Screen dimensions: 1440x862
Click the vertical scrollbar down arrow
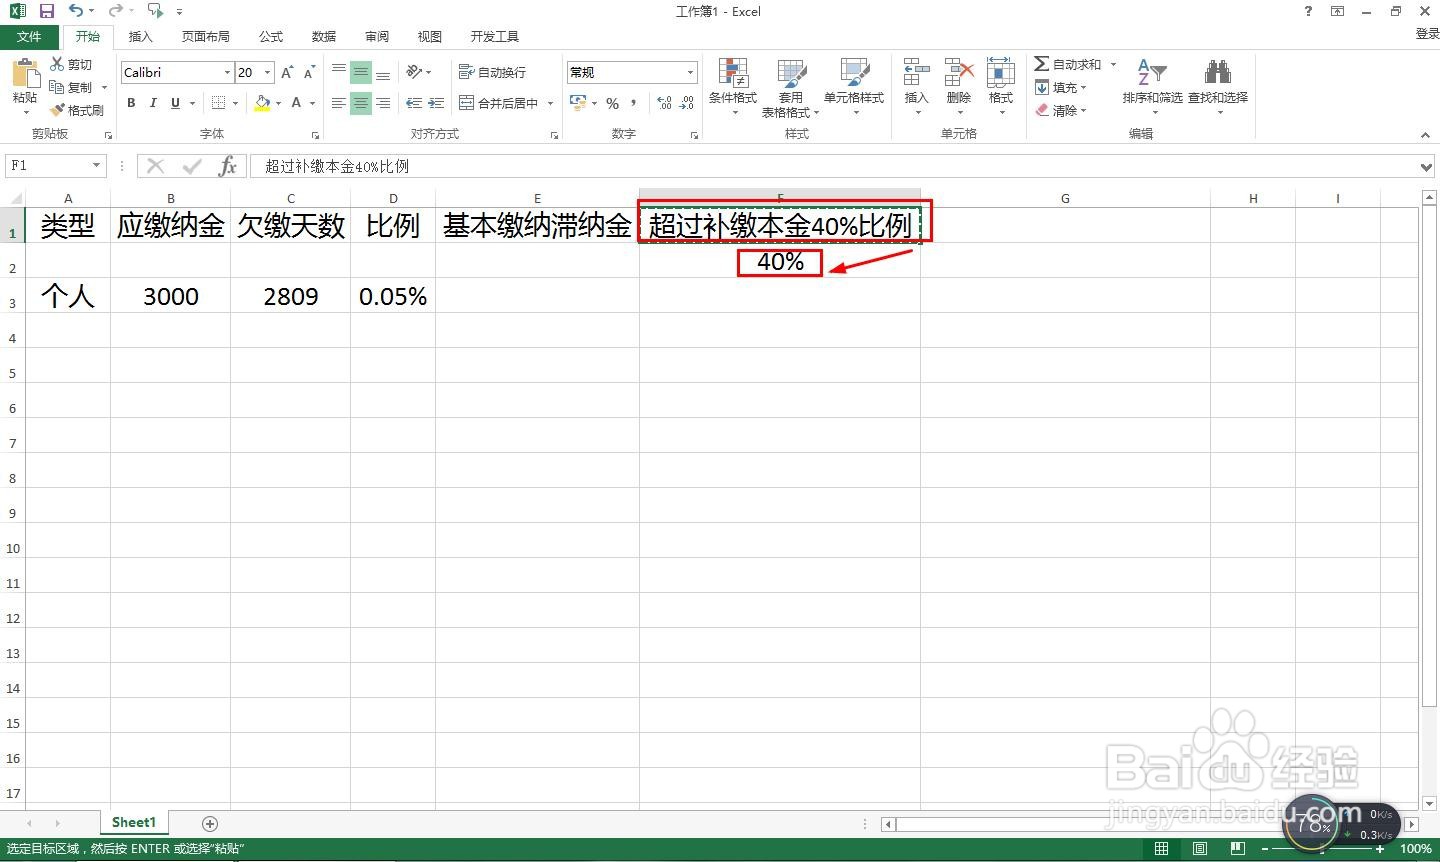(1428, 802)
